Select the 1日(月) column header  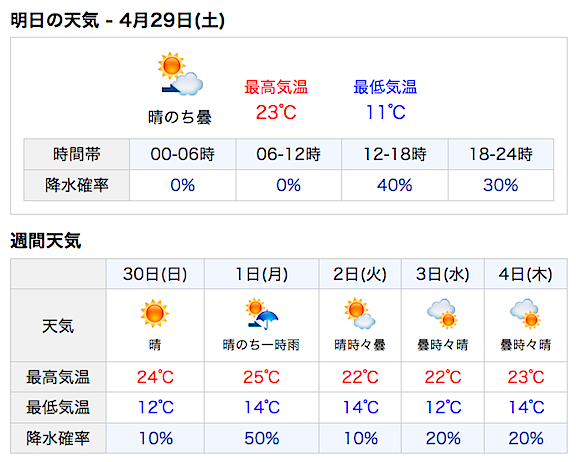(262, 274)
